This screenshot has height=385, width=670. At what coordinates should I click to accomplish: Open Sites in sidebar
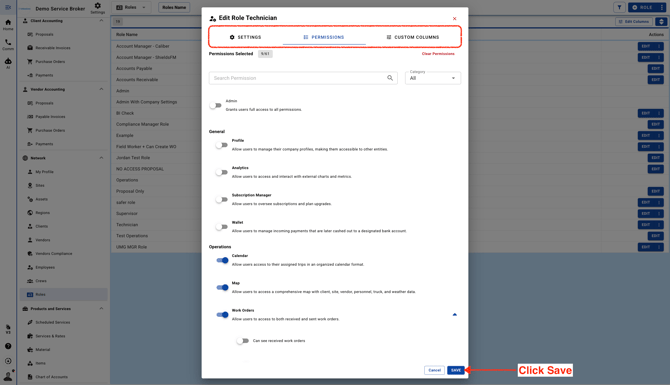click(x=40, y=185)
